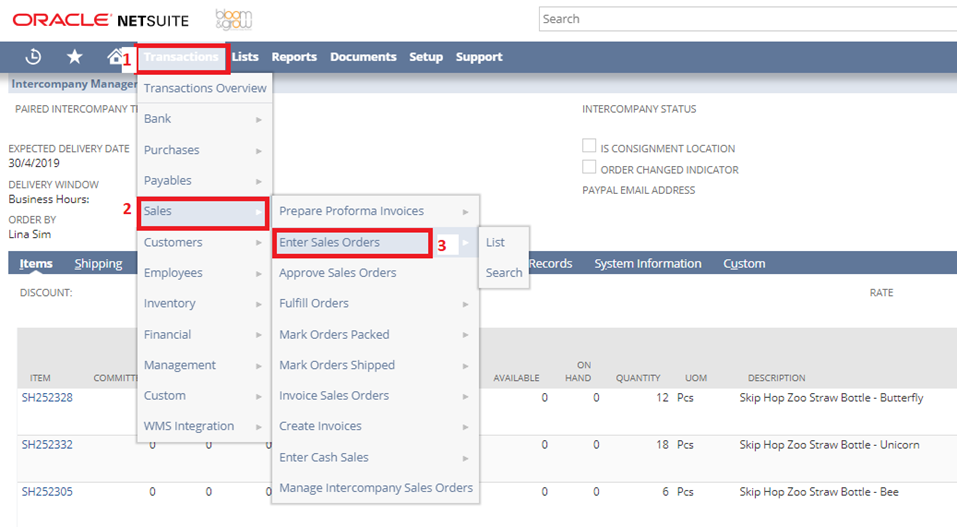Select Search under Enter Sales Orders
This screenshot has height=527, width=957.
coord(504,273)
